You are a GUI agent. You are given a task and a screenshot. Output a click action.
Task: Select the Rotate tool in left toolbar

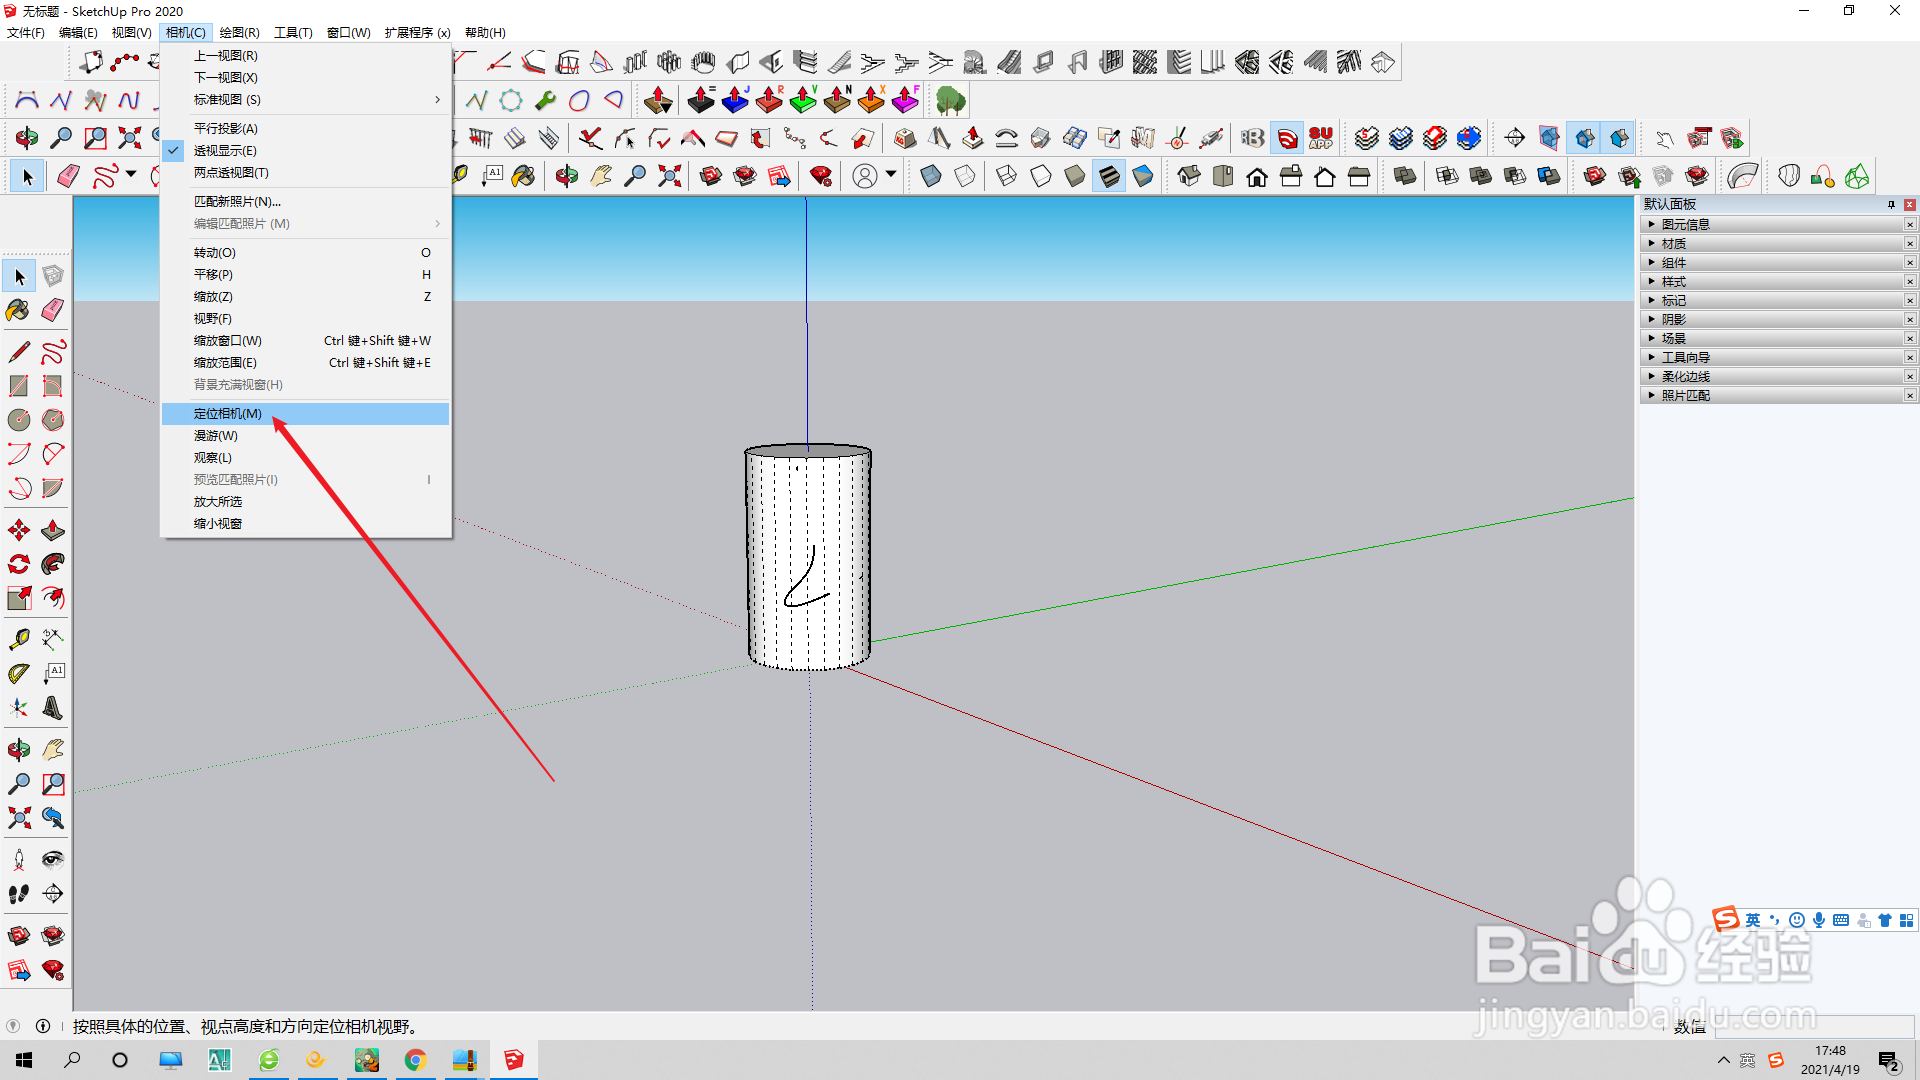[x=18, y=564]
